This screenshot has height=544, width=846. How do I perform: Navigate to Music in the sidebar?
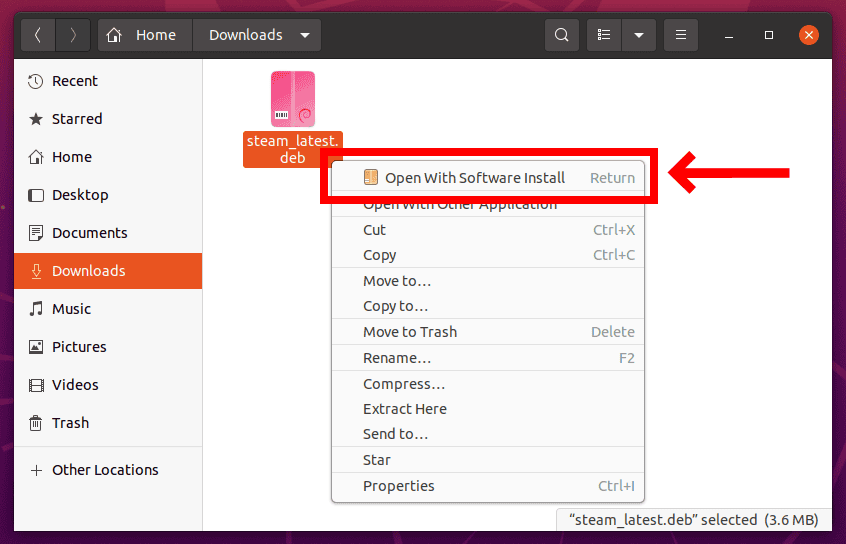coord(71,309)
